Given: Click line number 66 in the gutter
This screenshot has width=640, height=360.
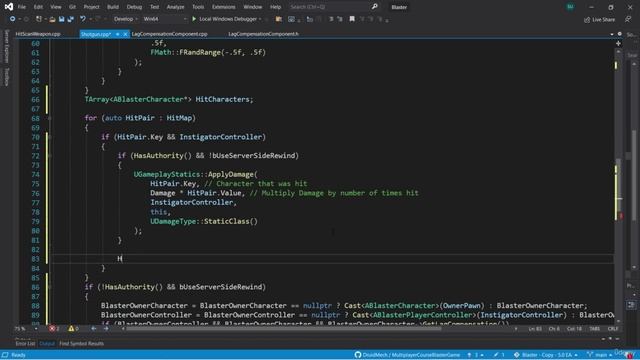Looking at the screenshot, I should coord(35,100).
